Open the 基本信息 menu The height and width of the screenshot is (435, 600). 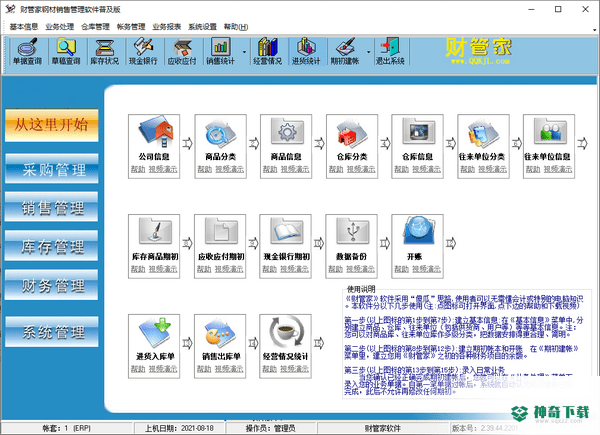24,26
